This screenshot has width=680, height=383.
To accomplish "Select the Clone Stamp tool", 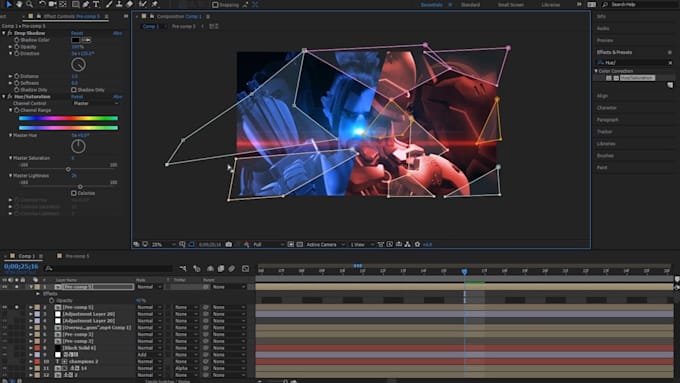I will coord(119,4).
